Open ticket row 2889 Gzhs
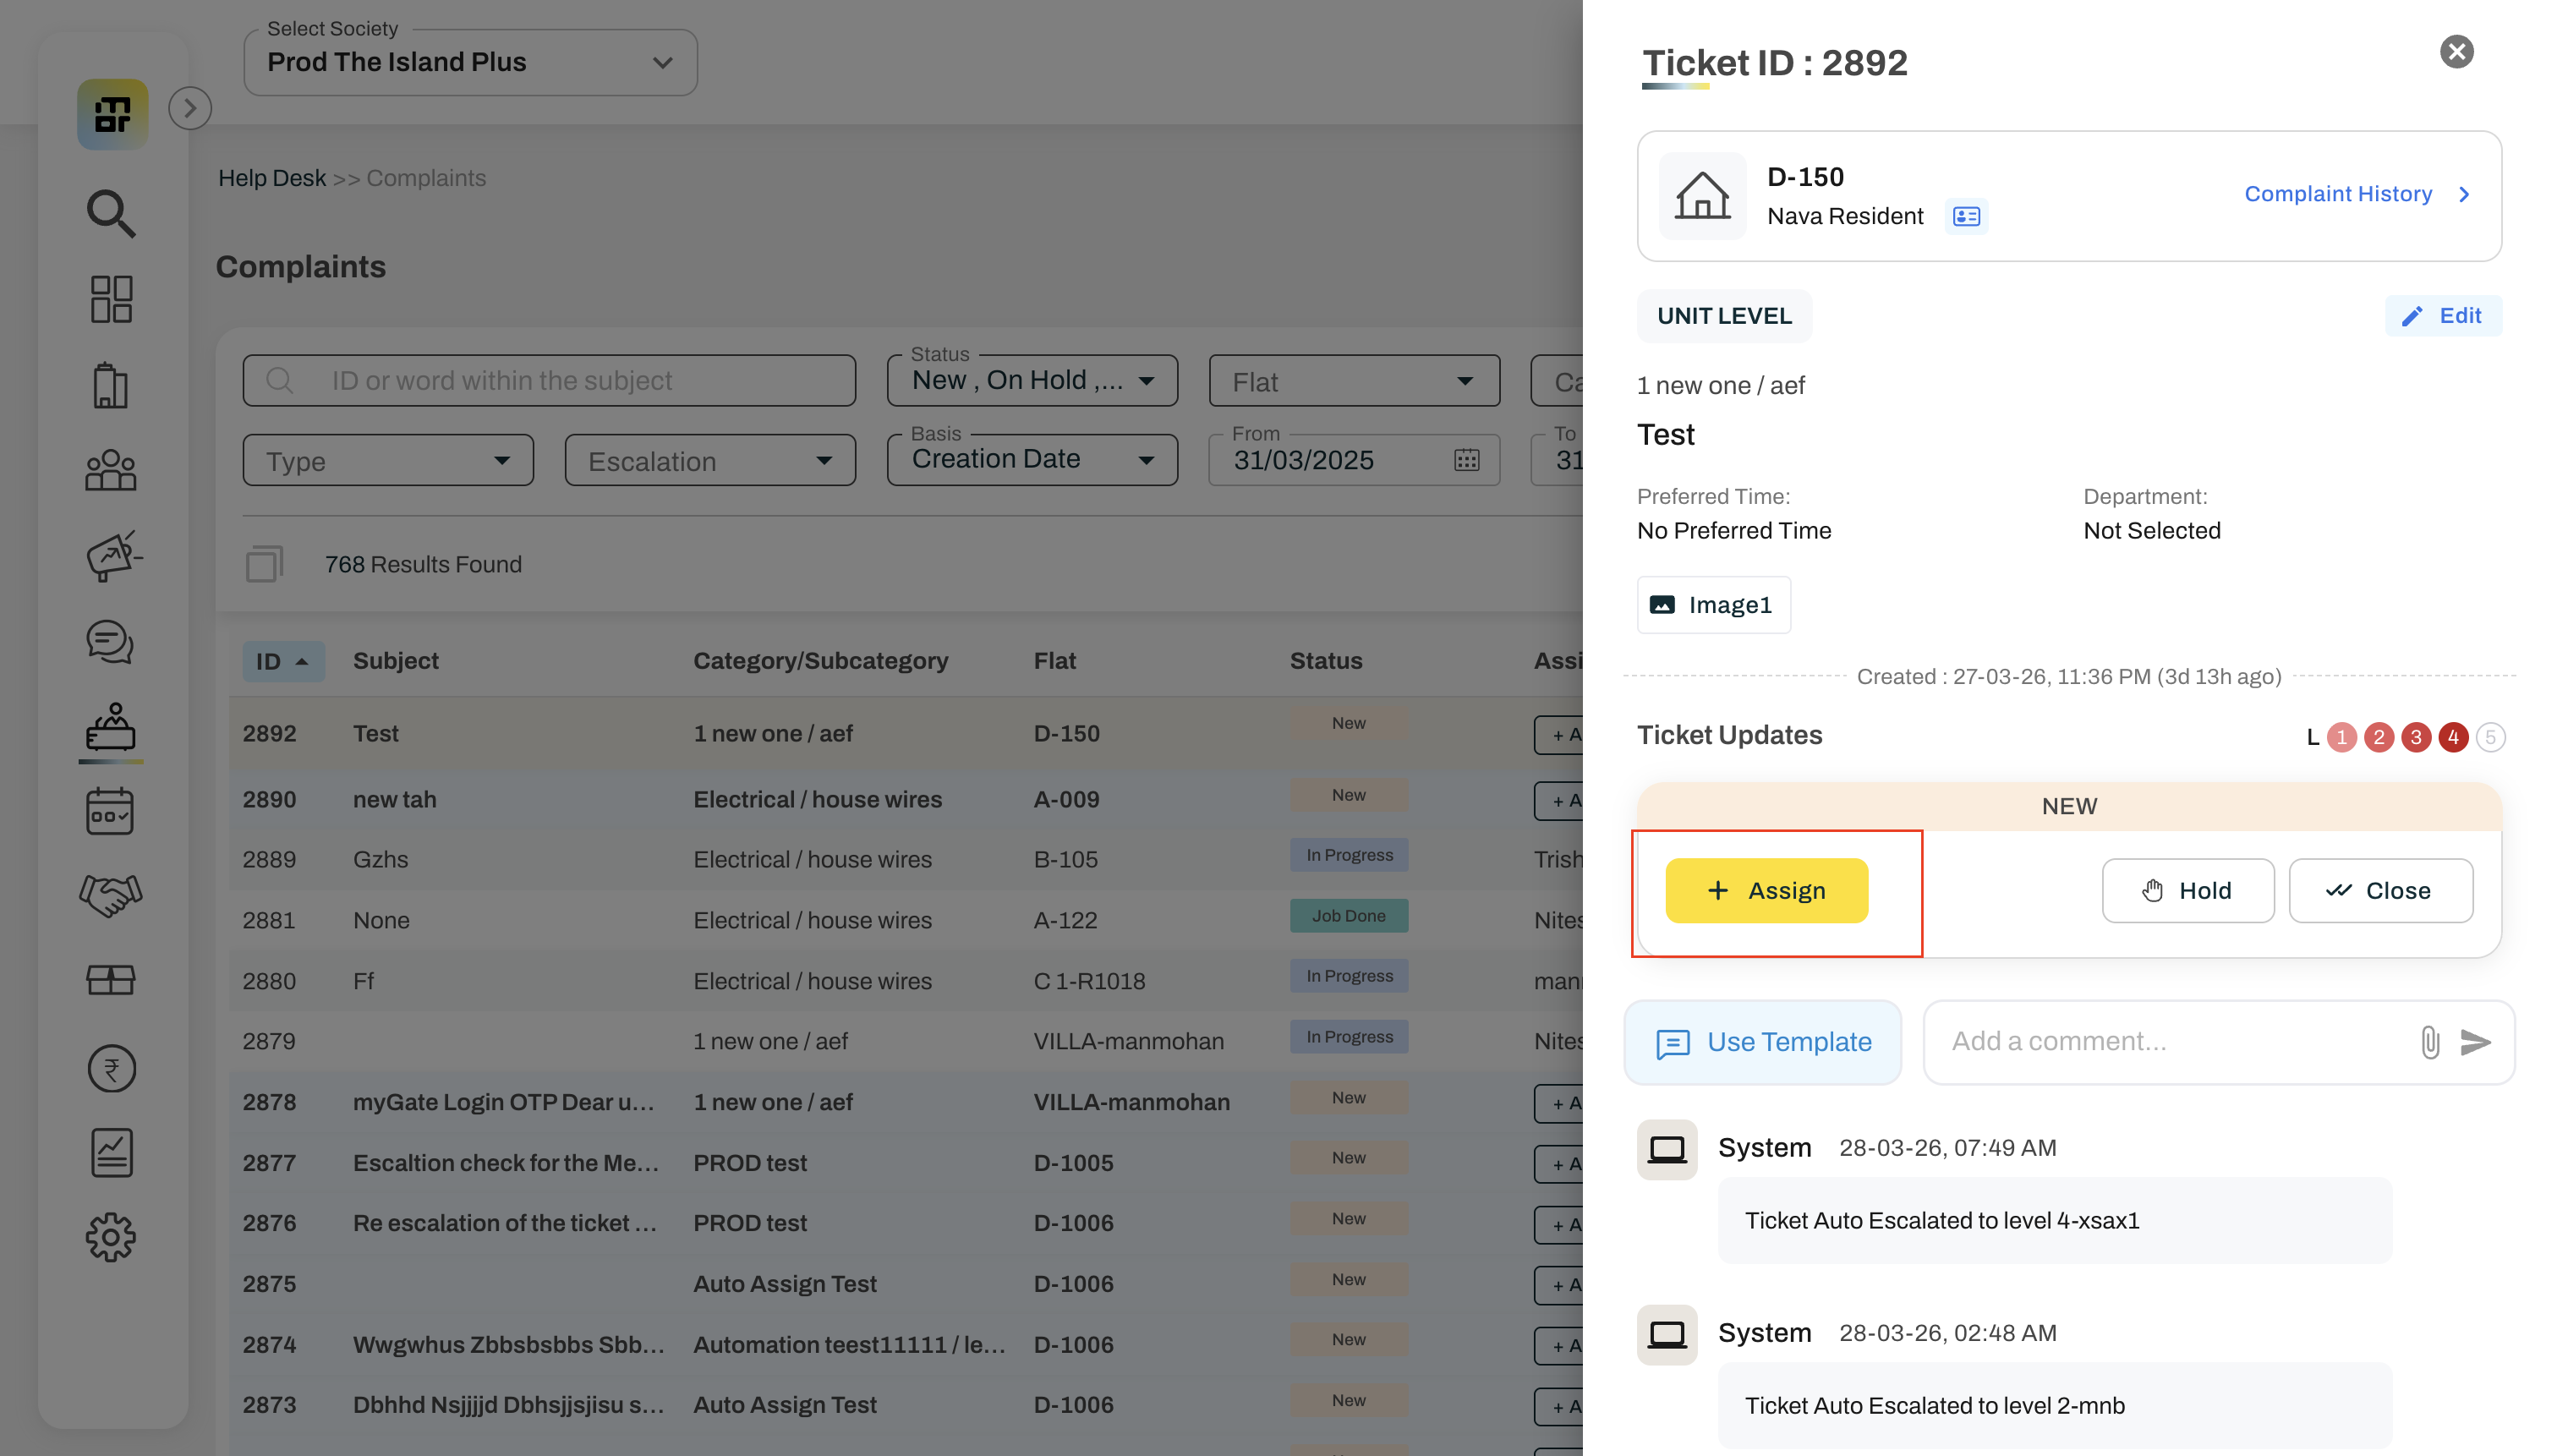The image size is (2557, 1456). click(905, 860)
